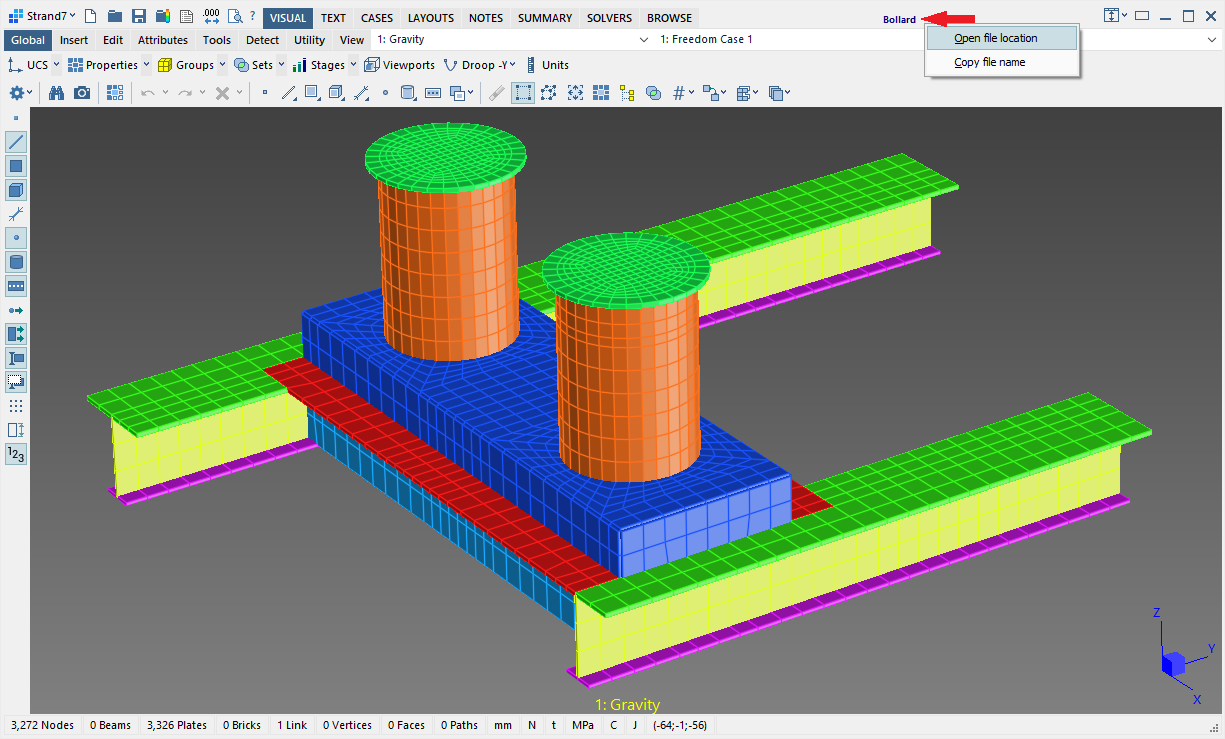This screenshot has height=739, width=1225.
Task: Click the Units button
Action: pyautogui.click(x=547, y=65)
